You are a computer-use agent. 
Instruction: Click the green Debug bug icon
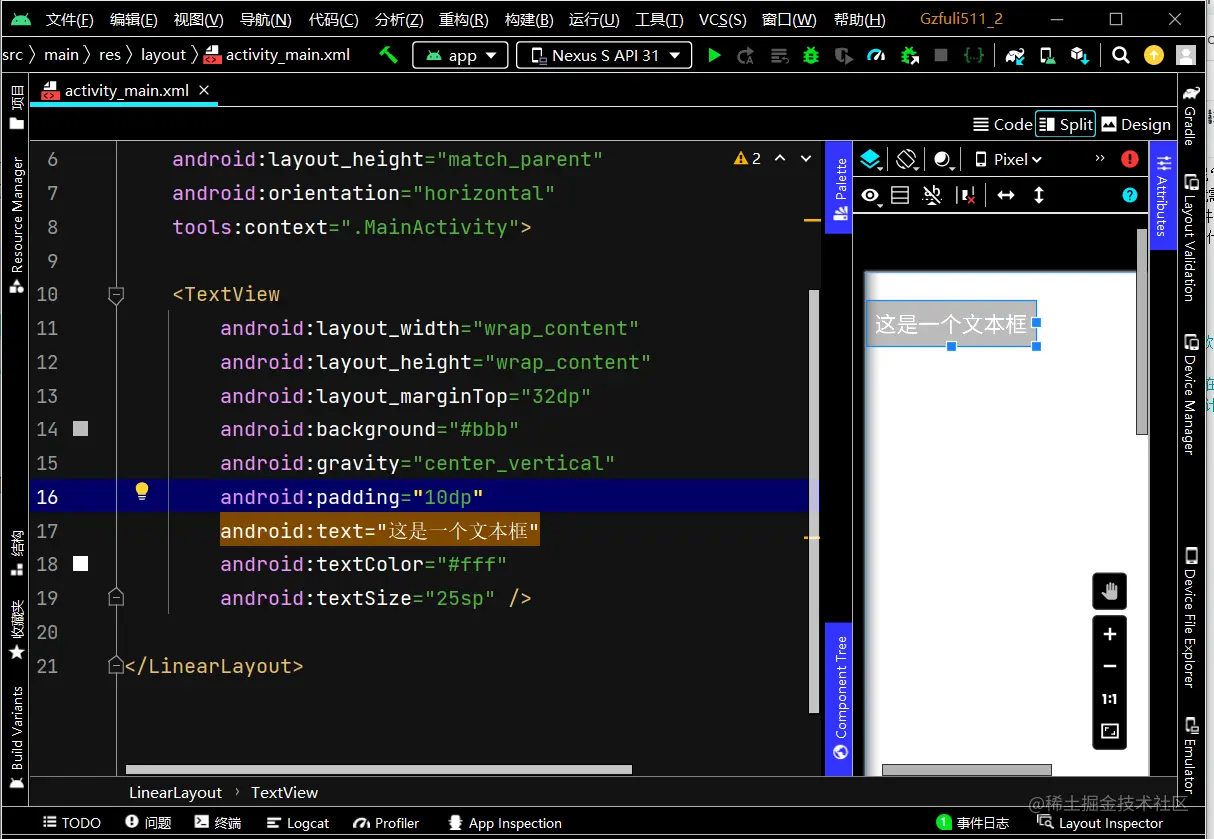811,55
